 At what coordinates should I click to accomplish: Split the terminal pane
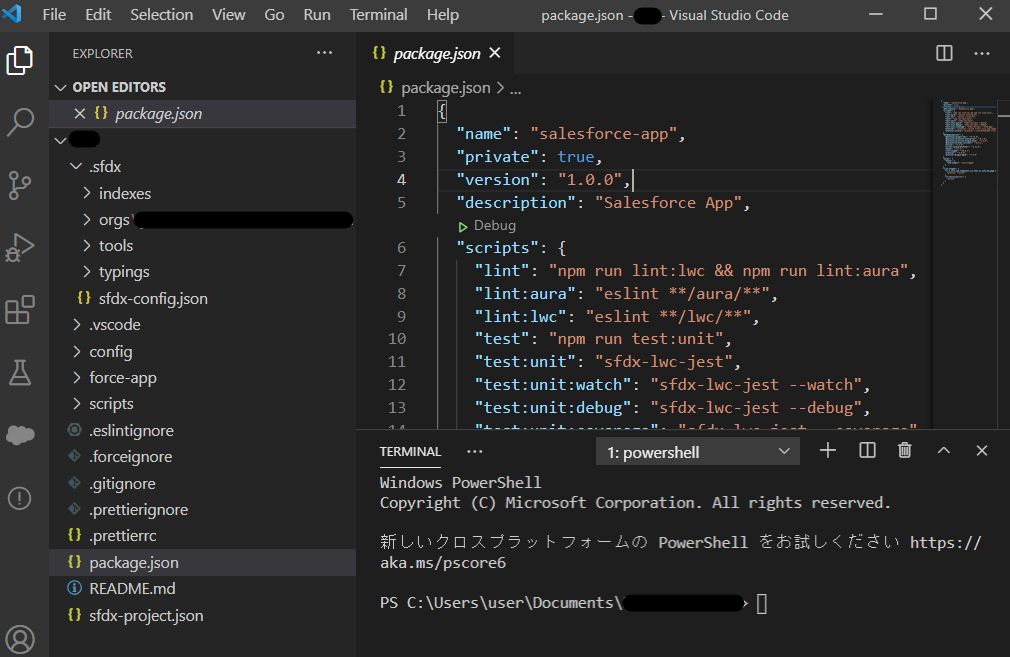click(867, 451)
